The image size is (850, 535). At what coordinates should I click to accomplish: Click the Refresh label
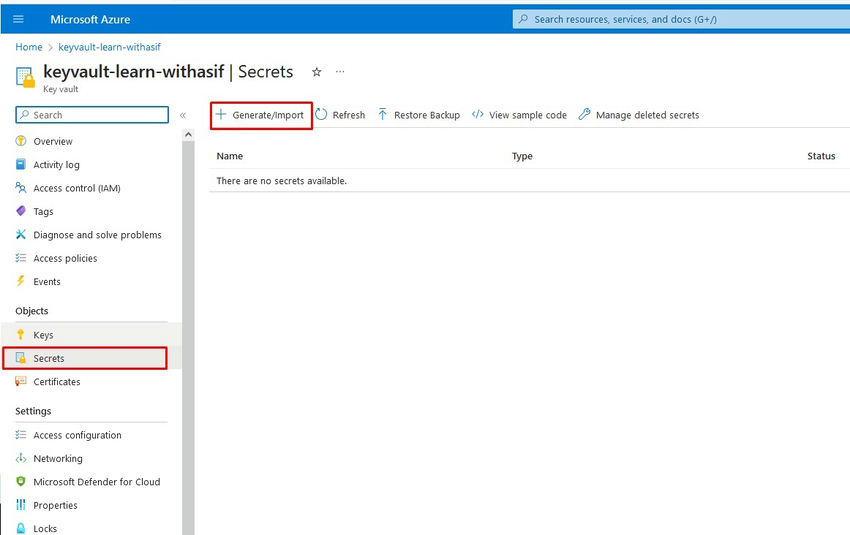[x=349, y=115]
